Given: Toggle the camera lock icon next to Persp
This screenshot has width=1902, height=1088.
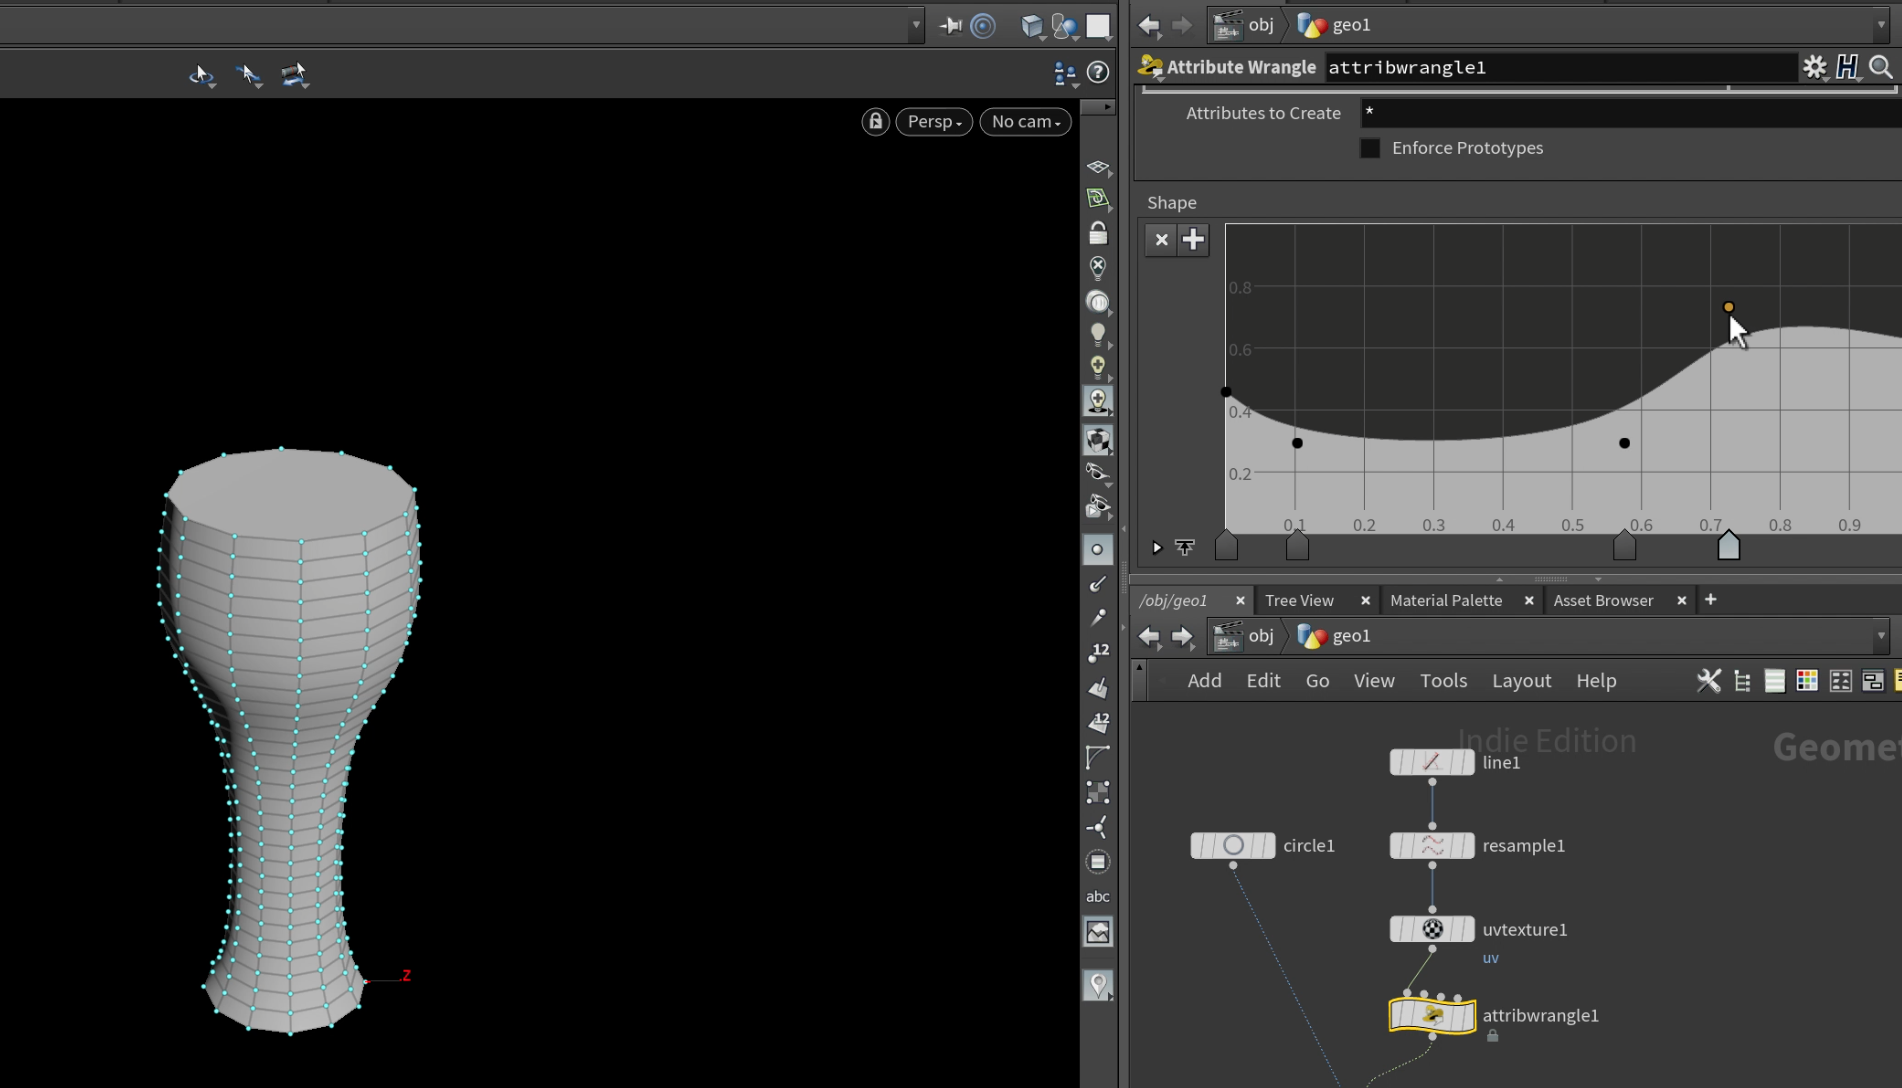Looking at the screenshot, I should coord(875,121).
